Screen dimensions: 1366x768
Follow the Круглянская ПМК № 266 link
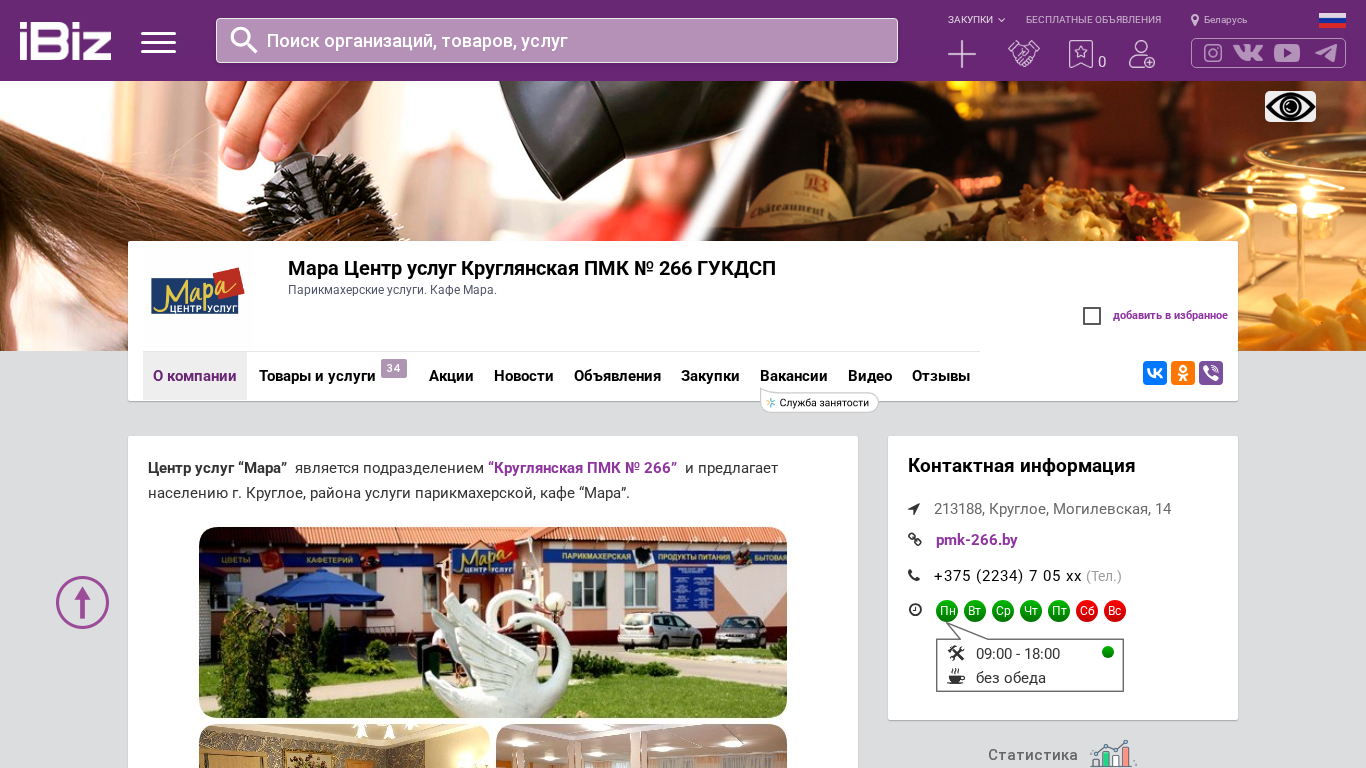[x=583, y=468]
